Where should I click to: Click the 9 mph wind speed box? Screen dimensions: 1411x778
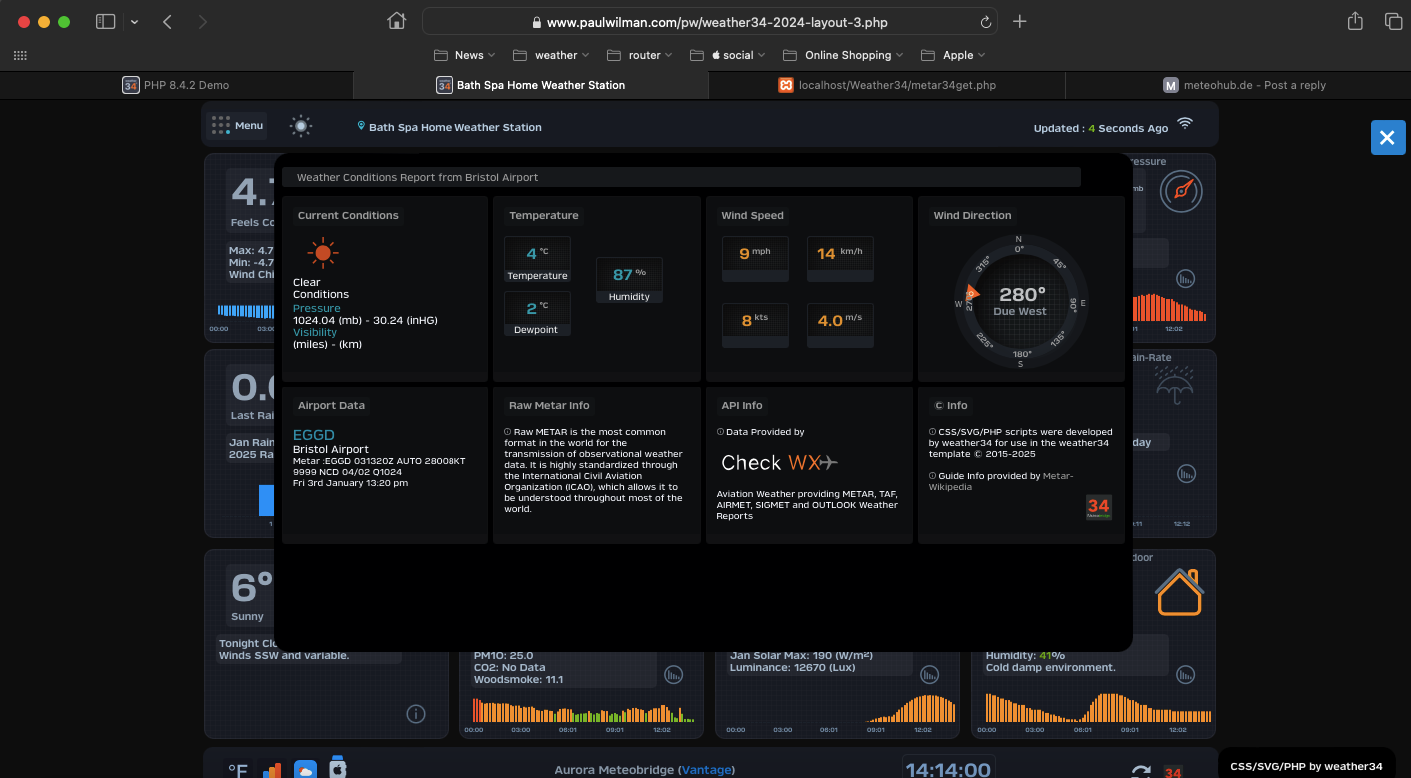click(755, 259)
